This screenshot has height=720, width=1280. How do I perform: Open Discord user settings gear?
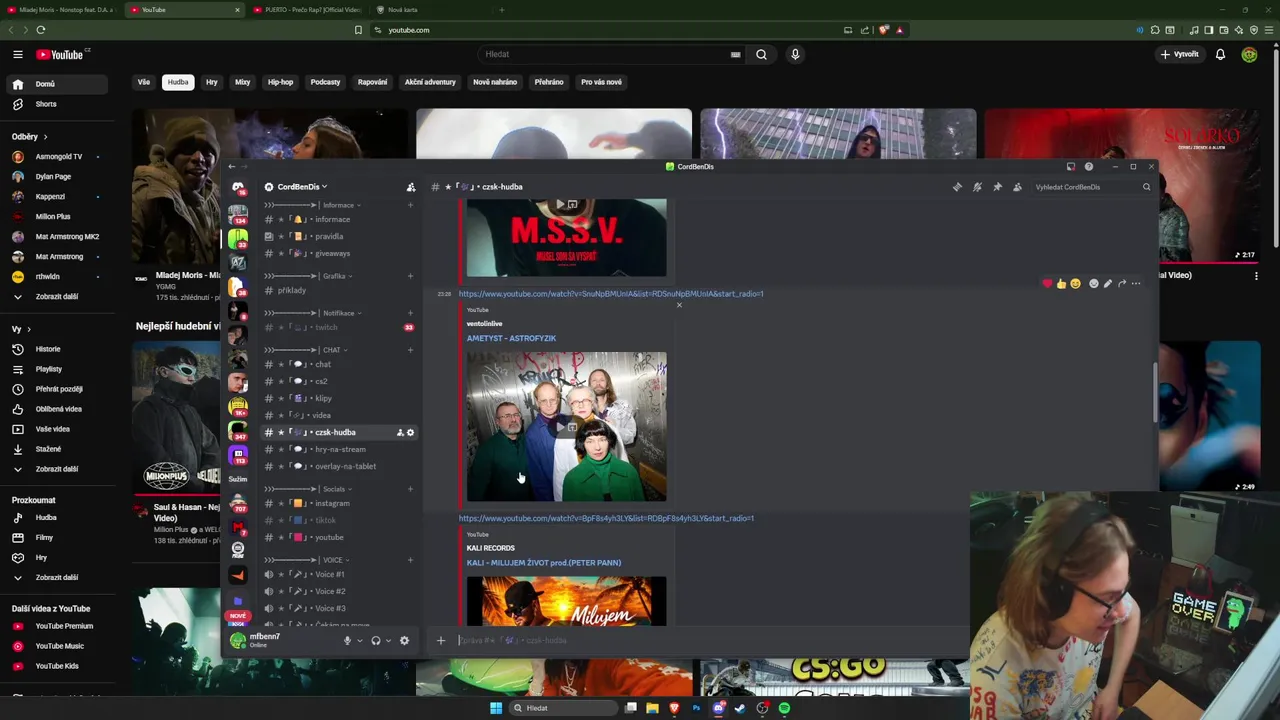(404, 641)
